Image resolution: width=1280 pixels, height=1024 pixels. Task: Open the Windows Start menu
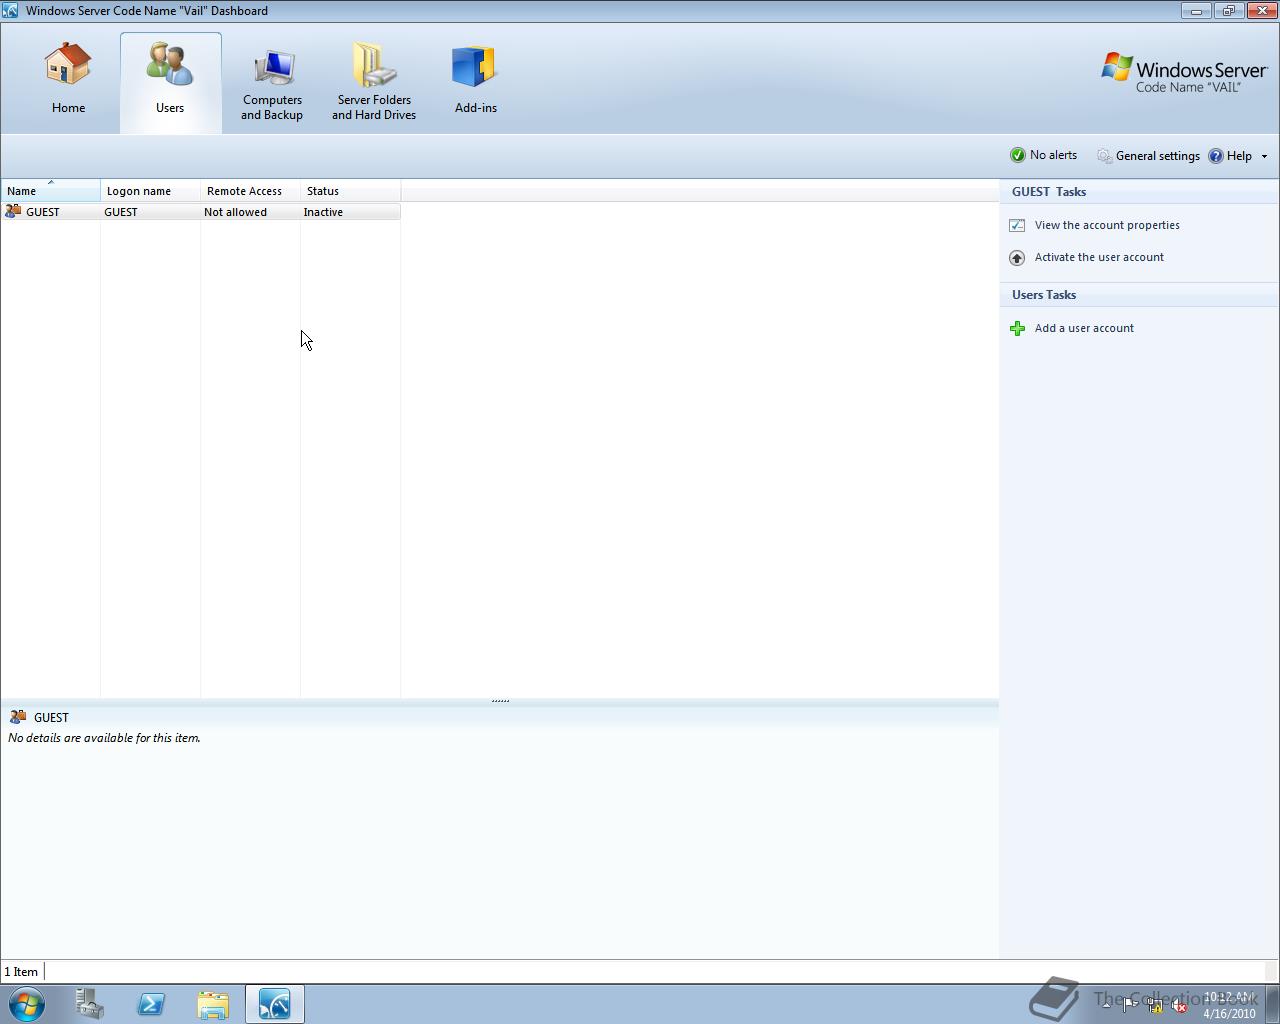pos(27,1004)
